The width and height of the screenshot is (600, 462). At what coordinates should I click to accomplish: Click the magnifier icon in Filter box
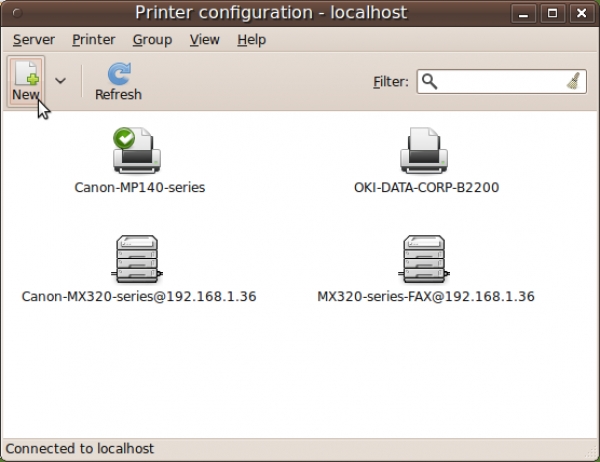pos(429,82)
